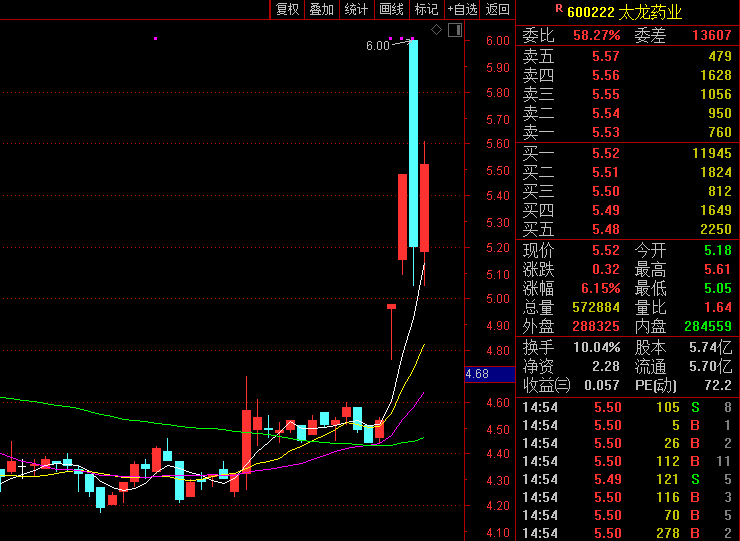Open the 复权 adjustment menu
Screen dimensions: 740x541
tap(287, 10)
